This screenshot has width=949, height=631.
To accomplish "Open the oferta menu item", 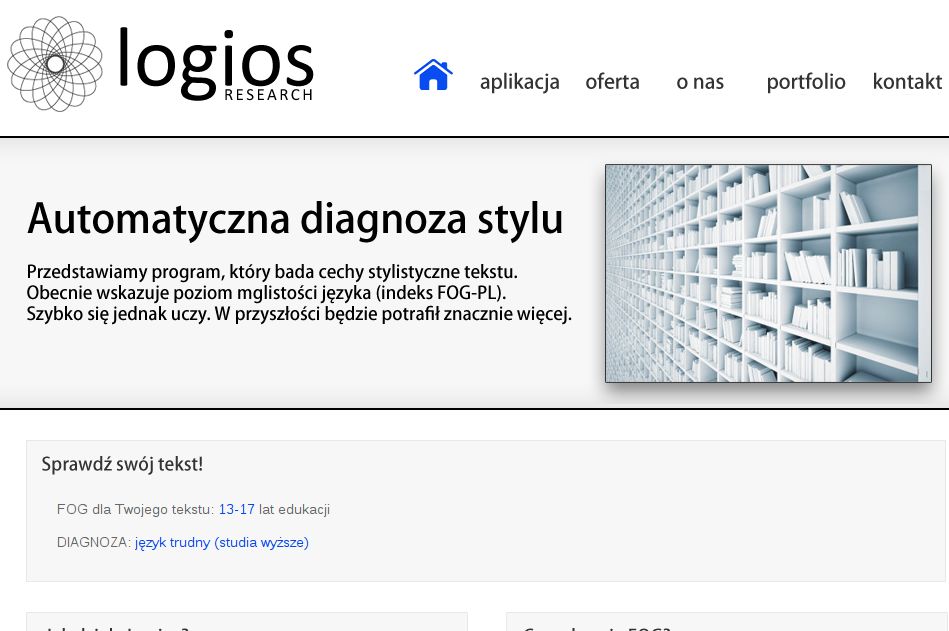I will [612, 82].
